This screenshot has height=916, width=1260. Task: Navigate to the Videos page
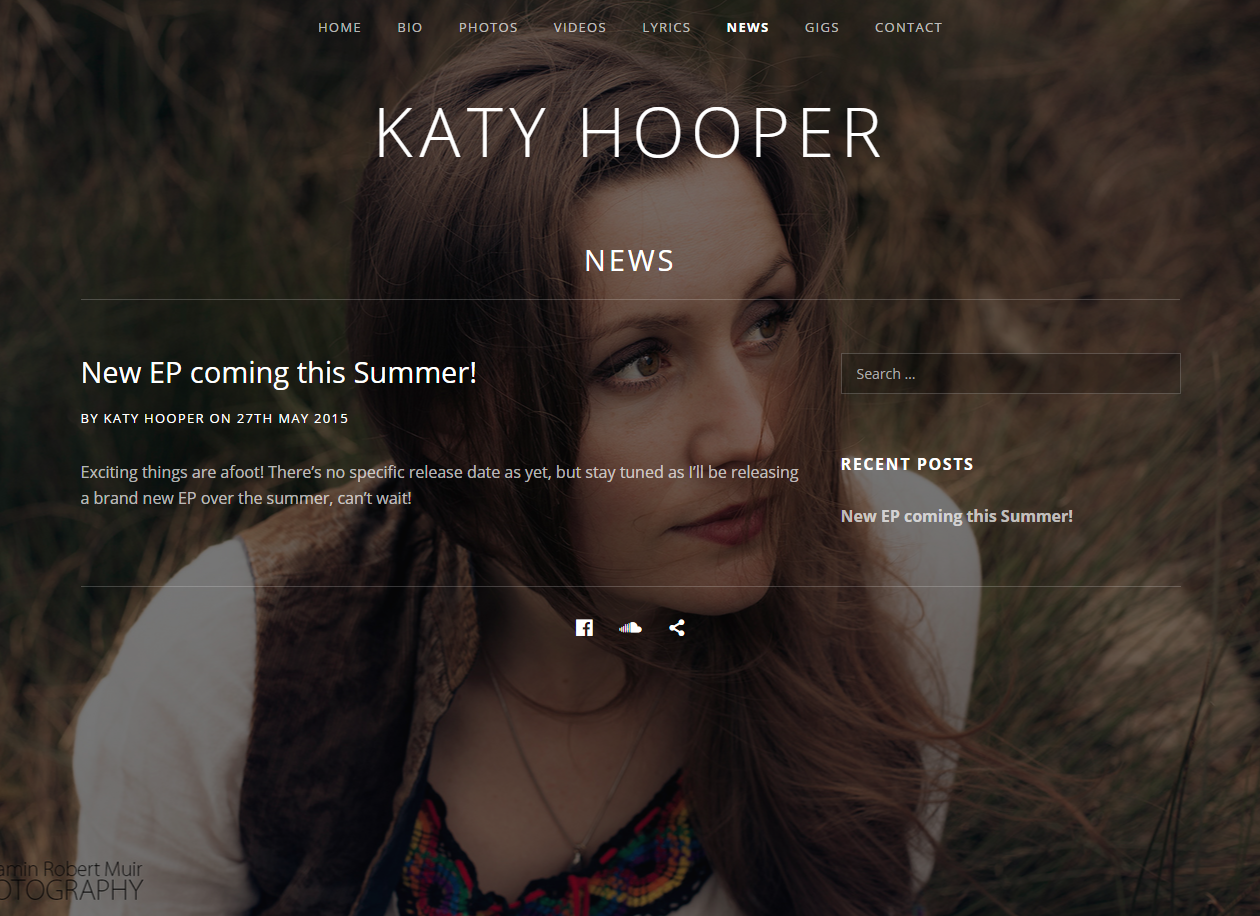point(580,27)
